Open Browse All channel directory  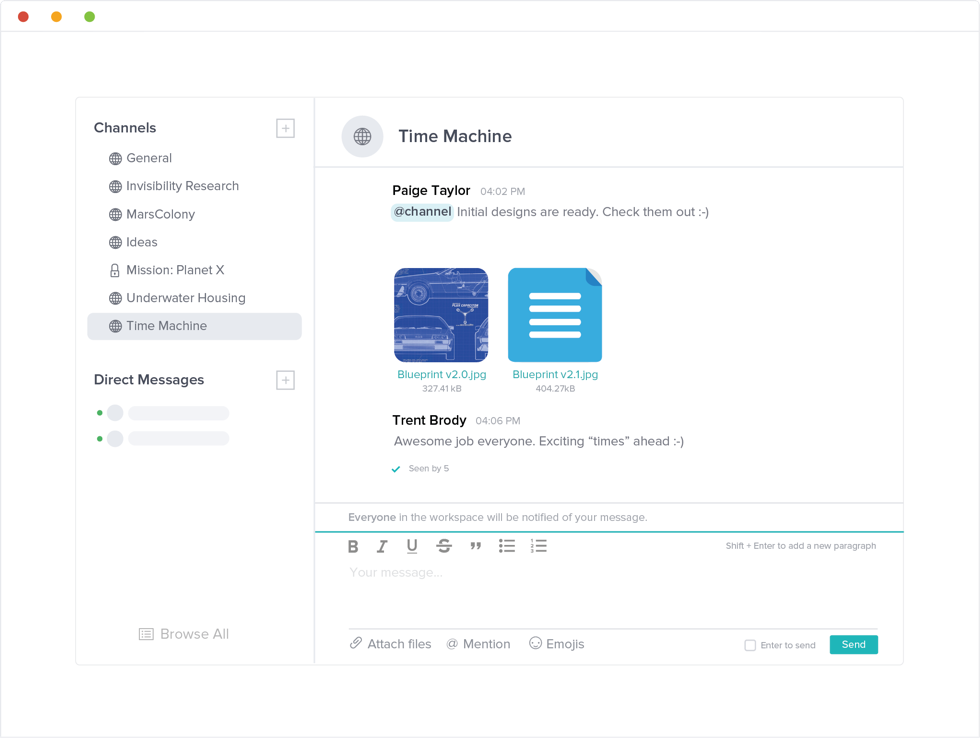(x=183, y=633)
